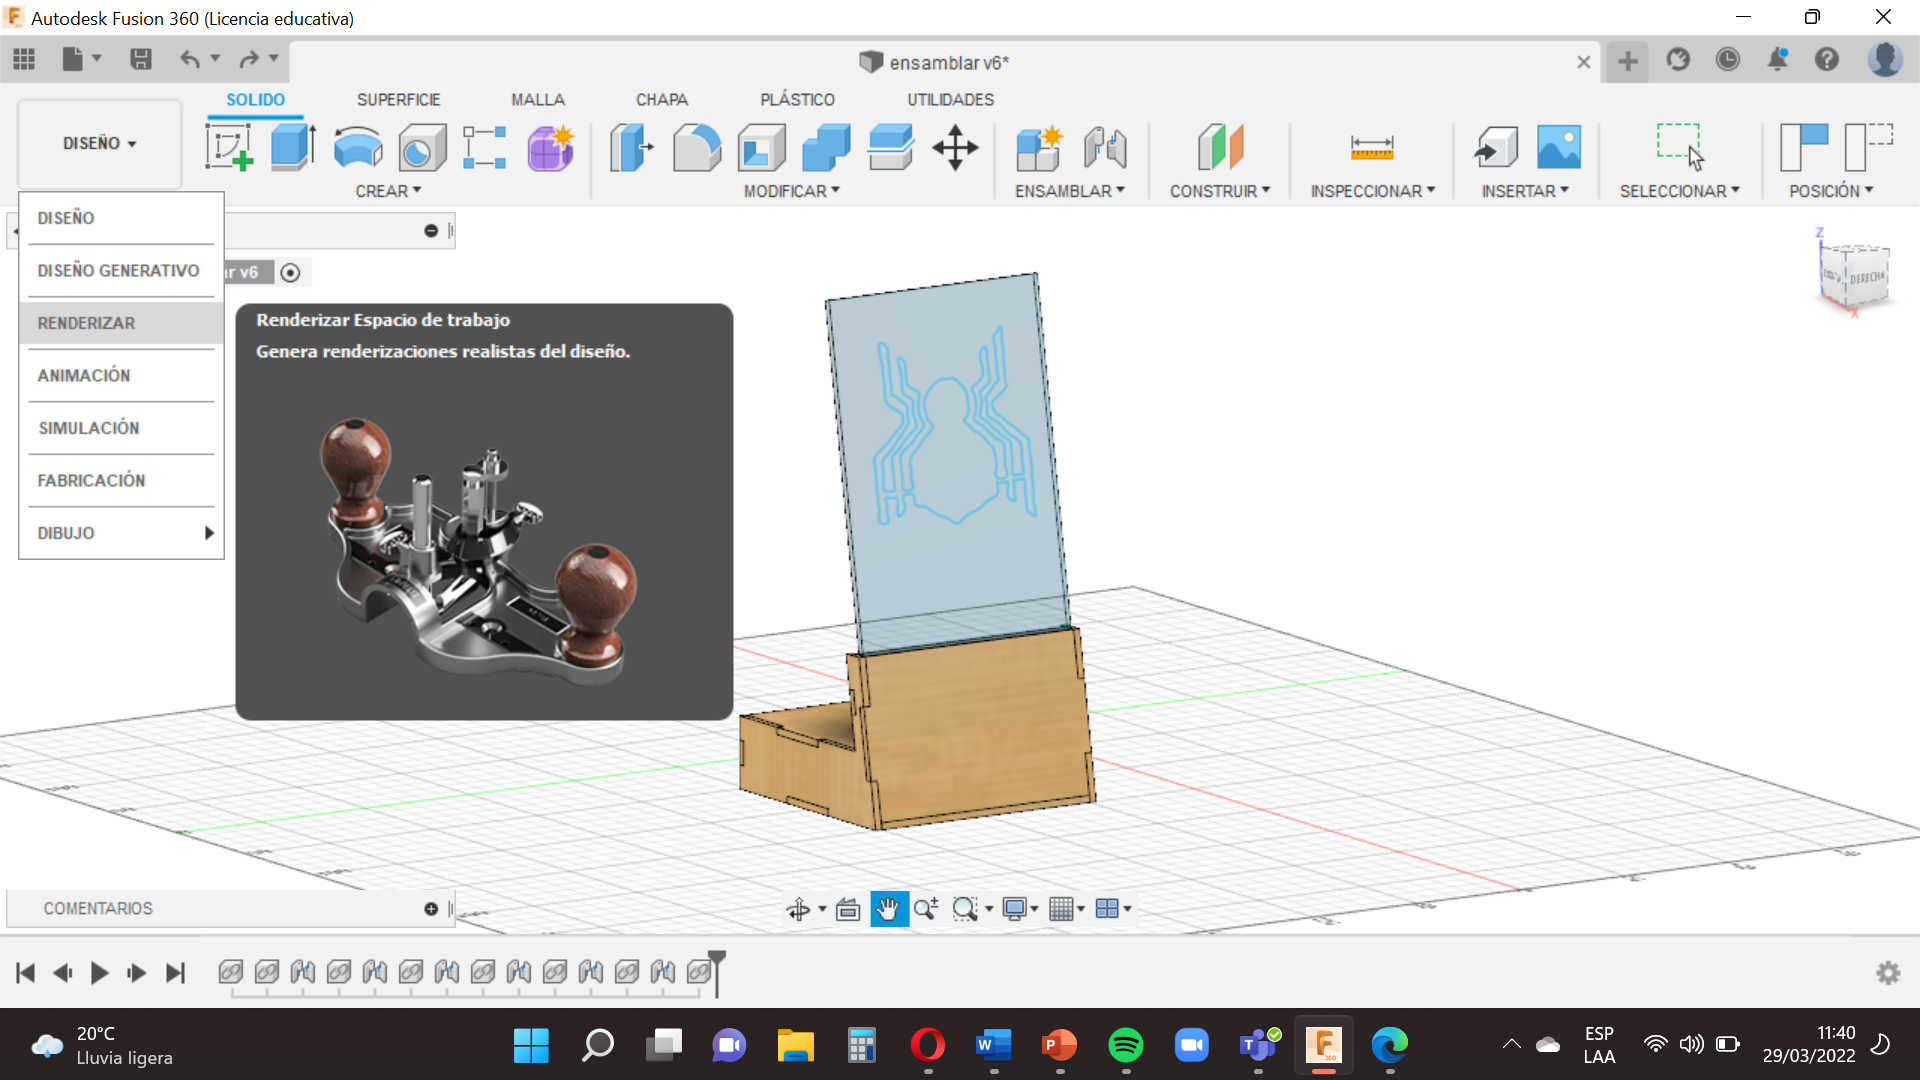This screenshot has width=1920, height=1080.
Task: Expand the Comentarios panel plus button
Action: pyautogui.click(x=431, y=909)
